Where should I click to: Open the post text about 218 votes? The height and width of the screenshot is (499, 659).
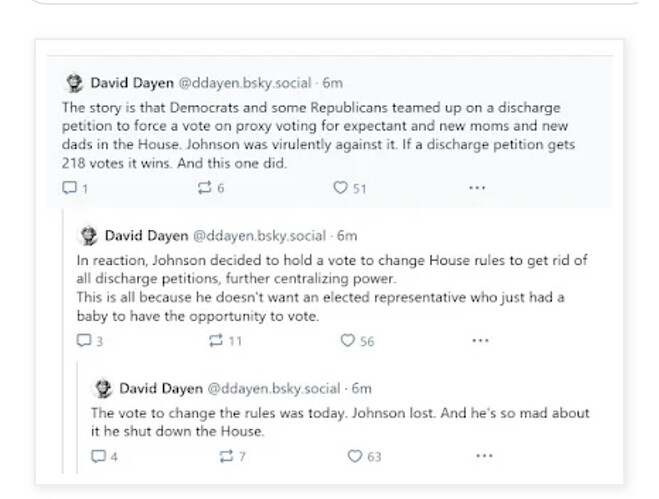point(318,135)
